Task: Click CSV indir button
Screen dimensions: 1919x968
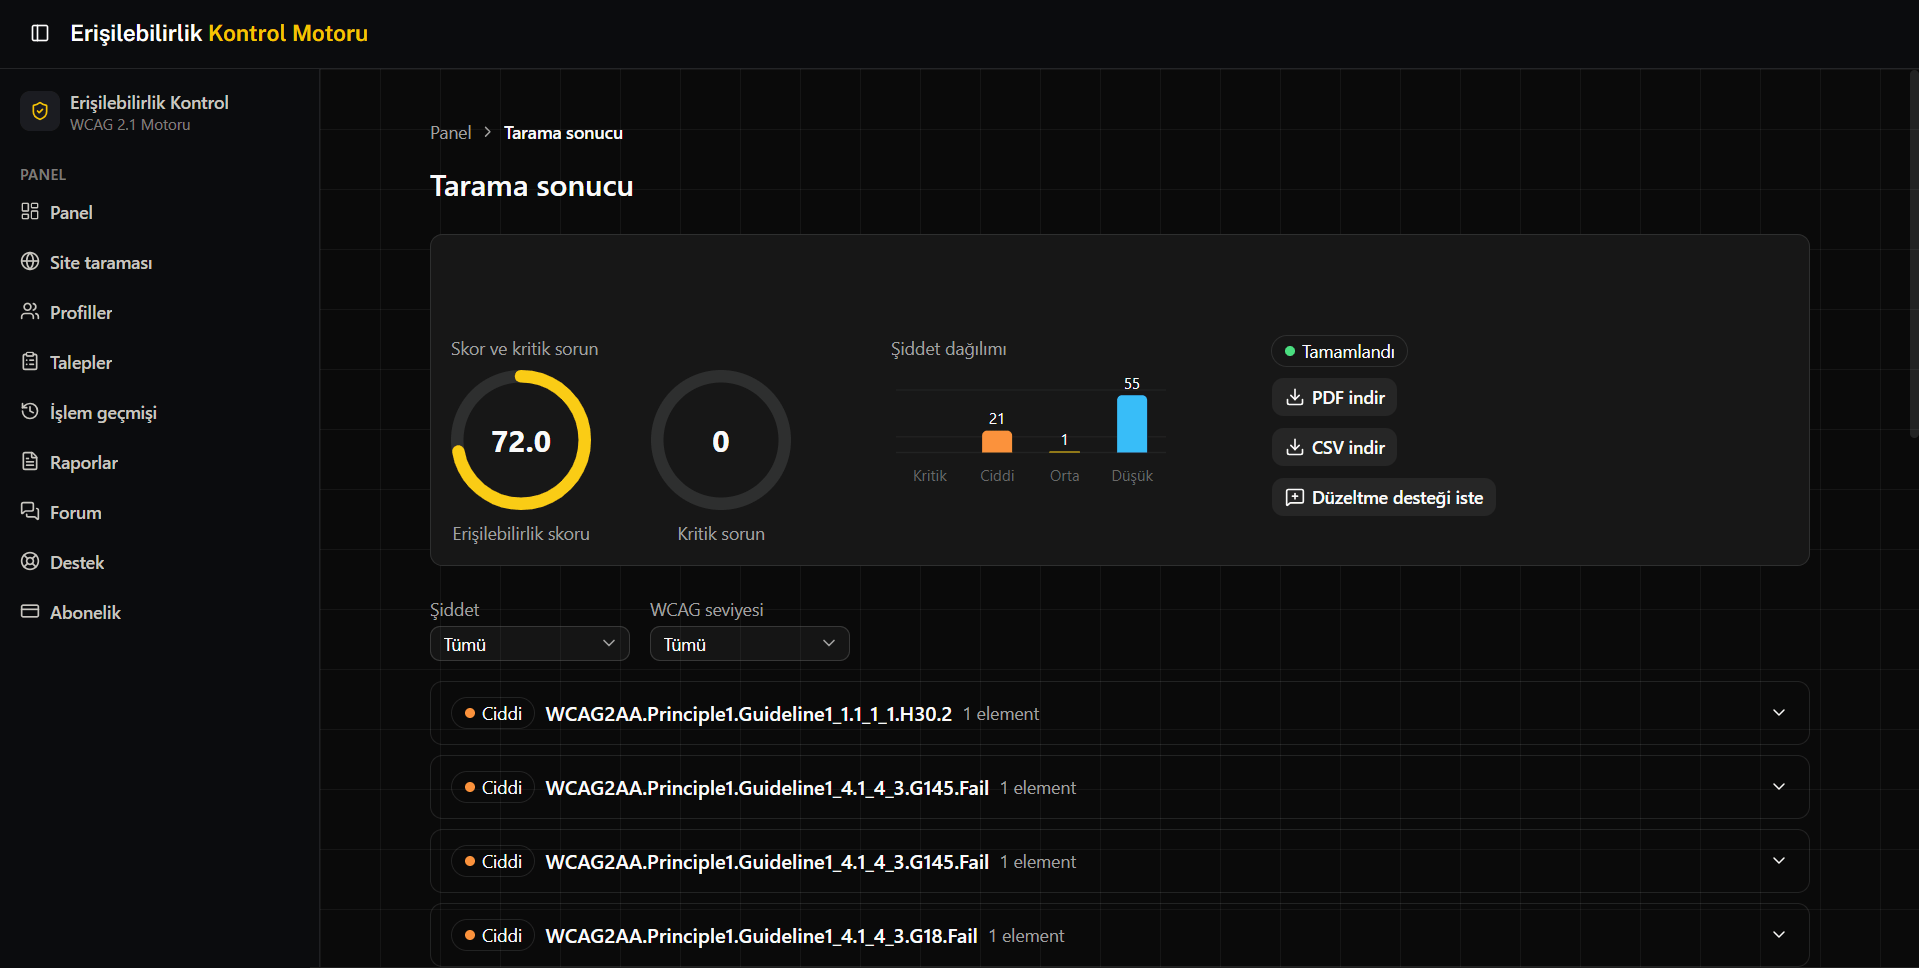Action: click(x=1334, y=448)
